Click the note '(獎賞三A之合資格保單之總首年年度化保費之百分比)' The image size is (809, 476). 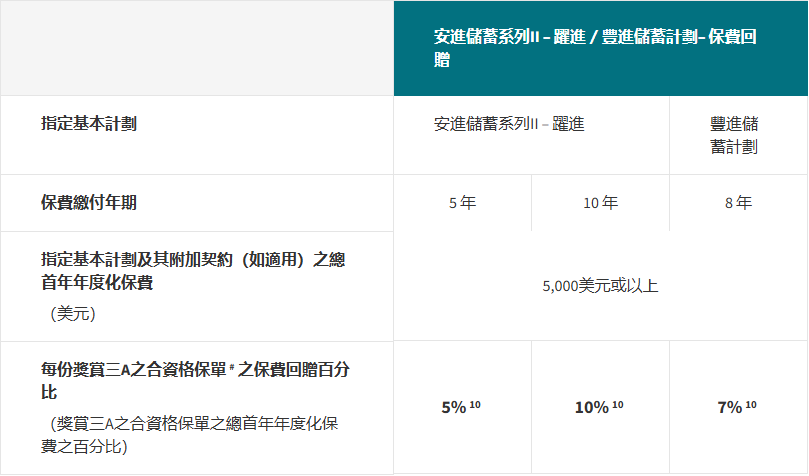click(x=189, y=435)
